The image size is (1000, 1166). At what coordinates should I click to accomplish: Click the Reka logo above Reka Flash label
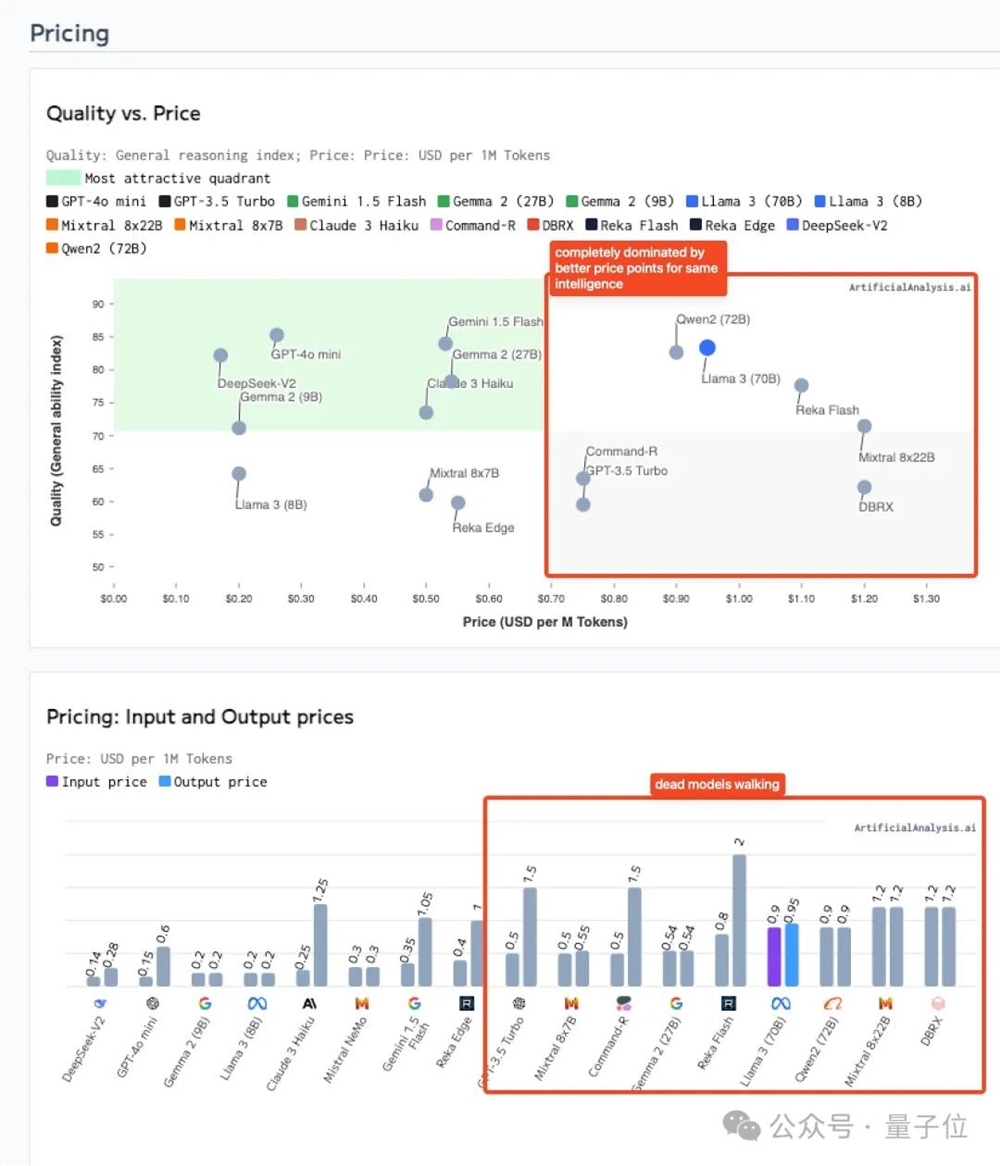(x=729, y=1003)
